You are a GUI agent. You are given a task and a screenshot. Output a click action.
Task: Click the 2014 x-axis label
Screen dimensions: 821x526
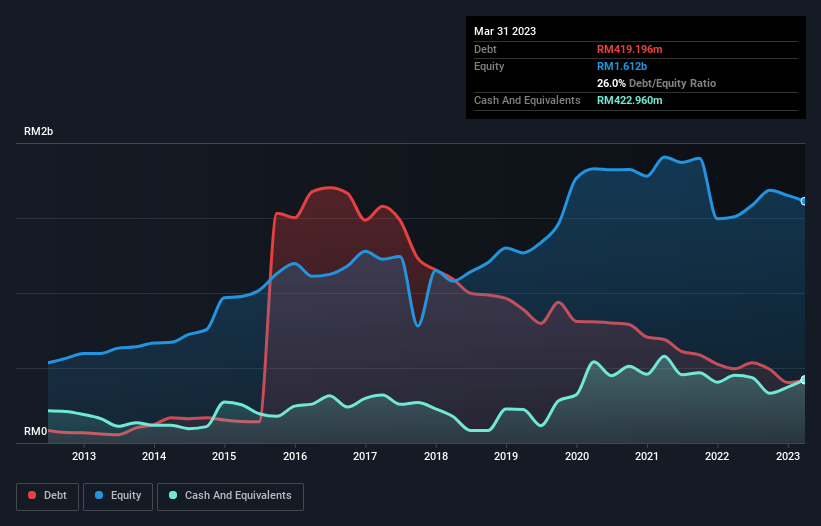pos(154,456)
